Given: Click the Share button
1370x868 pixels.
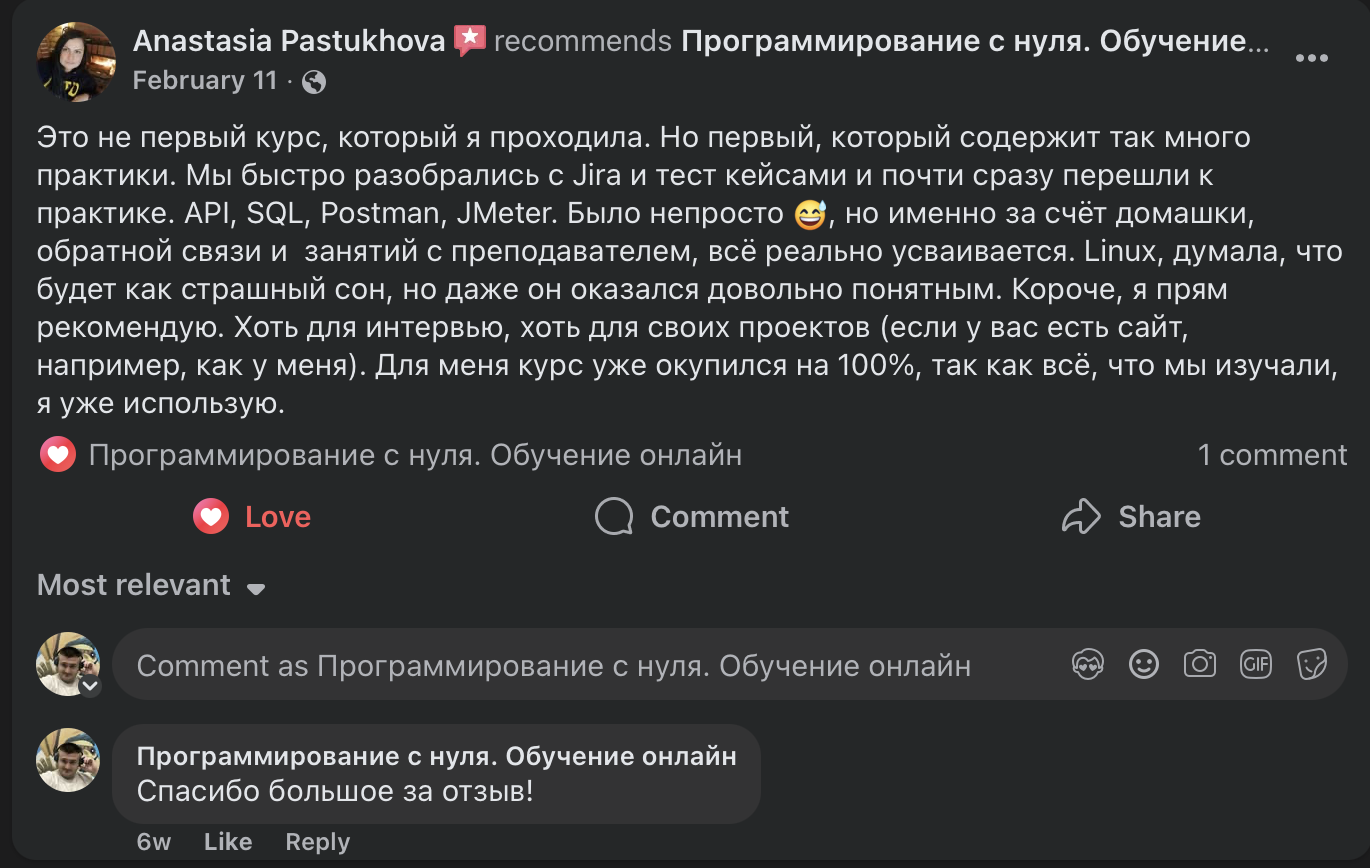Looking at the screenshot, I should tap(1130, 517).
